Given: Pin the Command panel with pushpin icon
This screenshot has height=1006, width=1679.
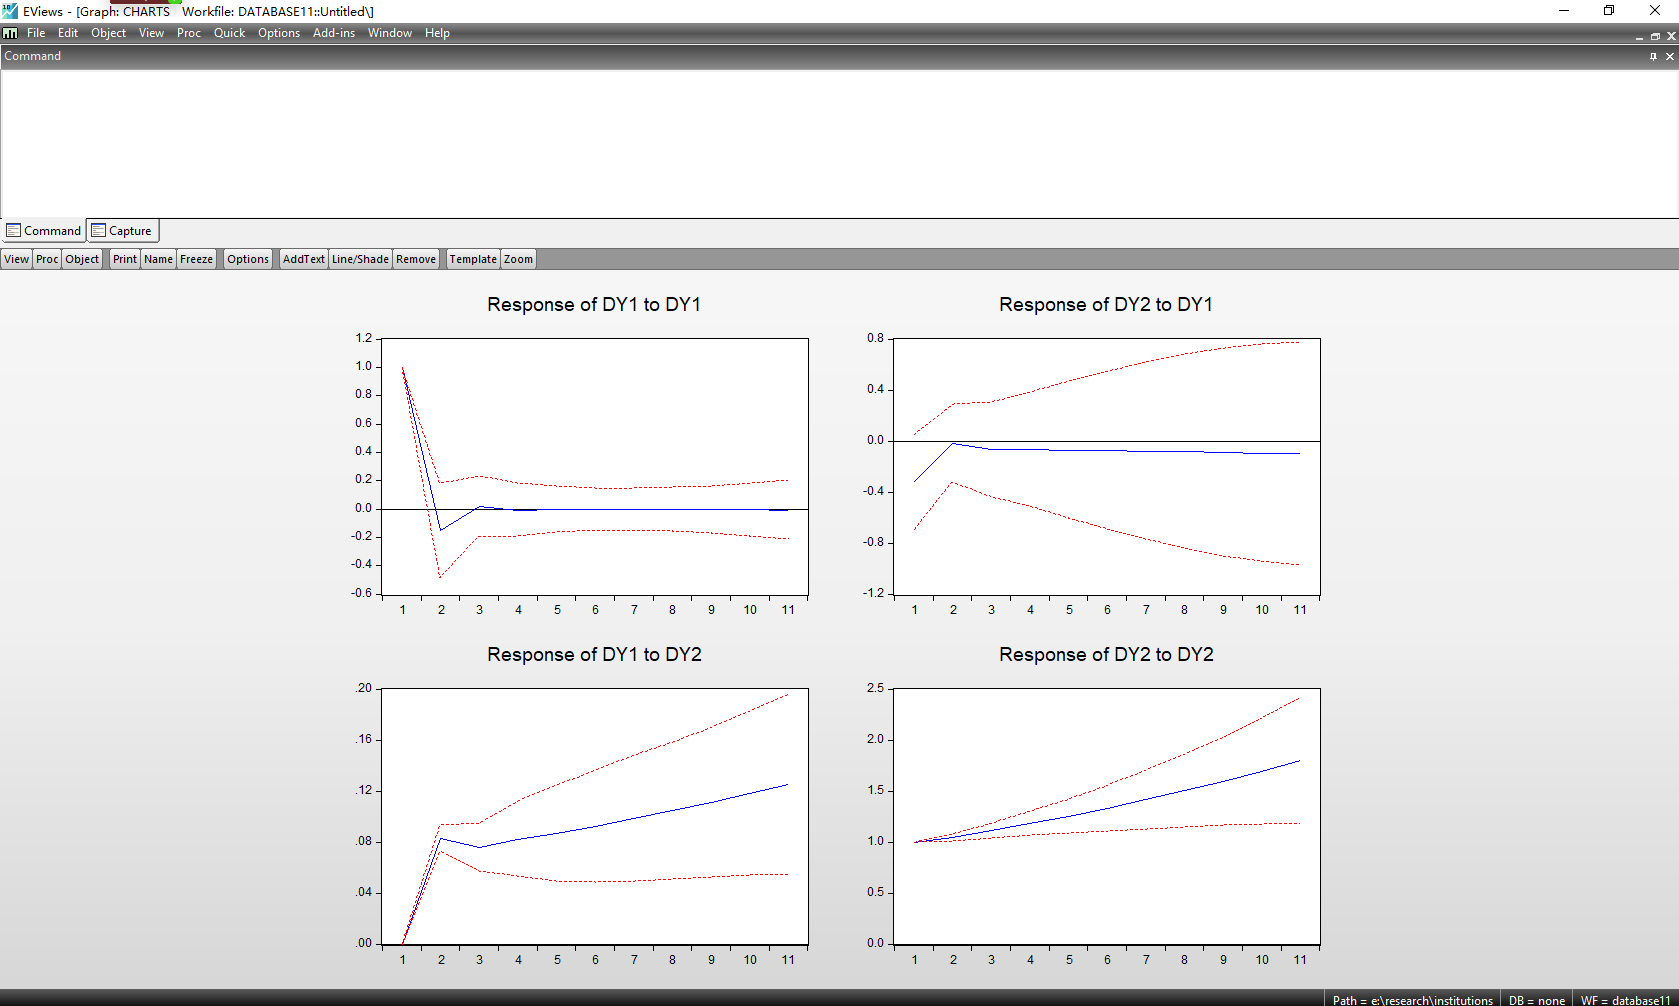Looking at the screenshot, I should pyautogui.click(x=1653, y=56).
